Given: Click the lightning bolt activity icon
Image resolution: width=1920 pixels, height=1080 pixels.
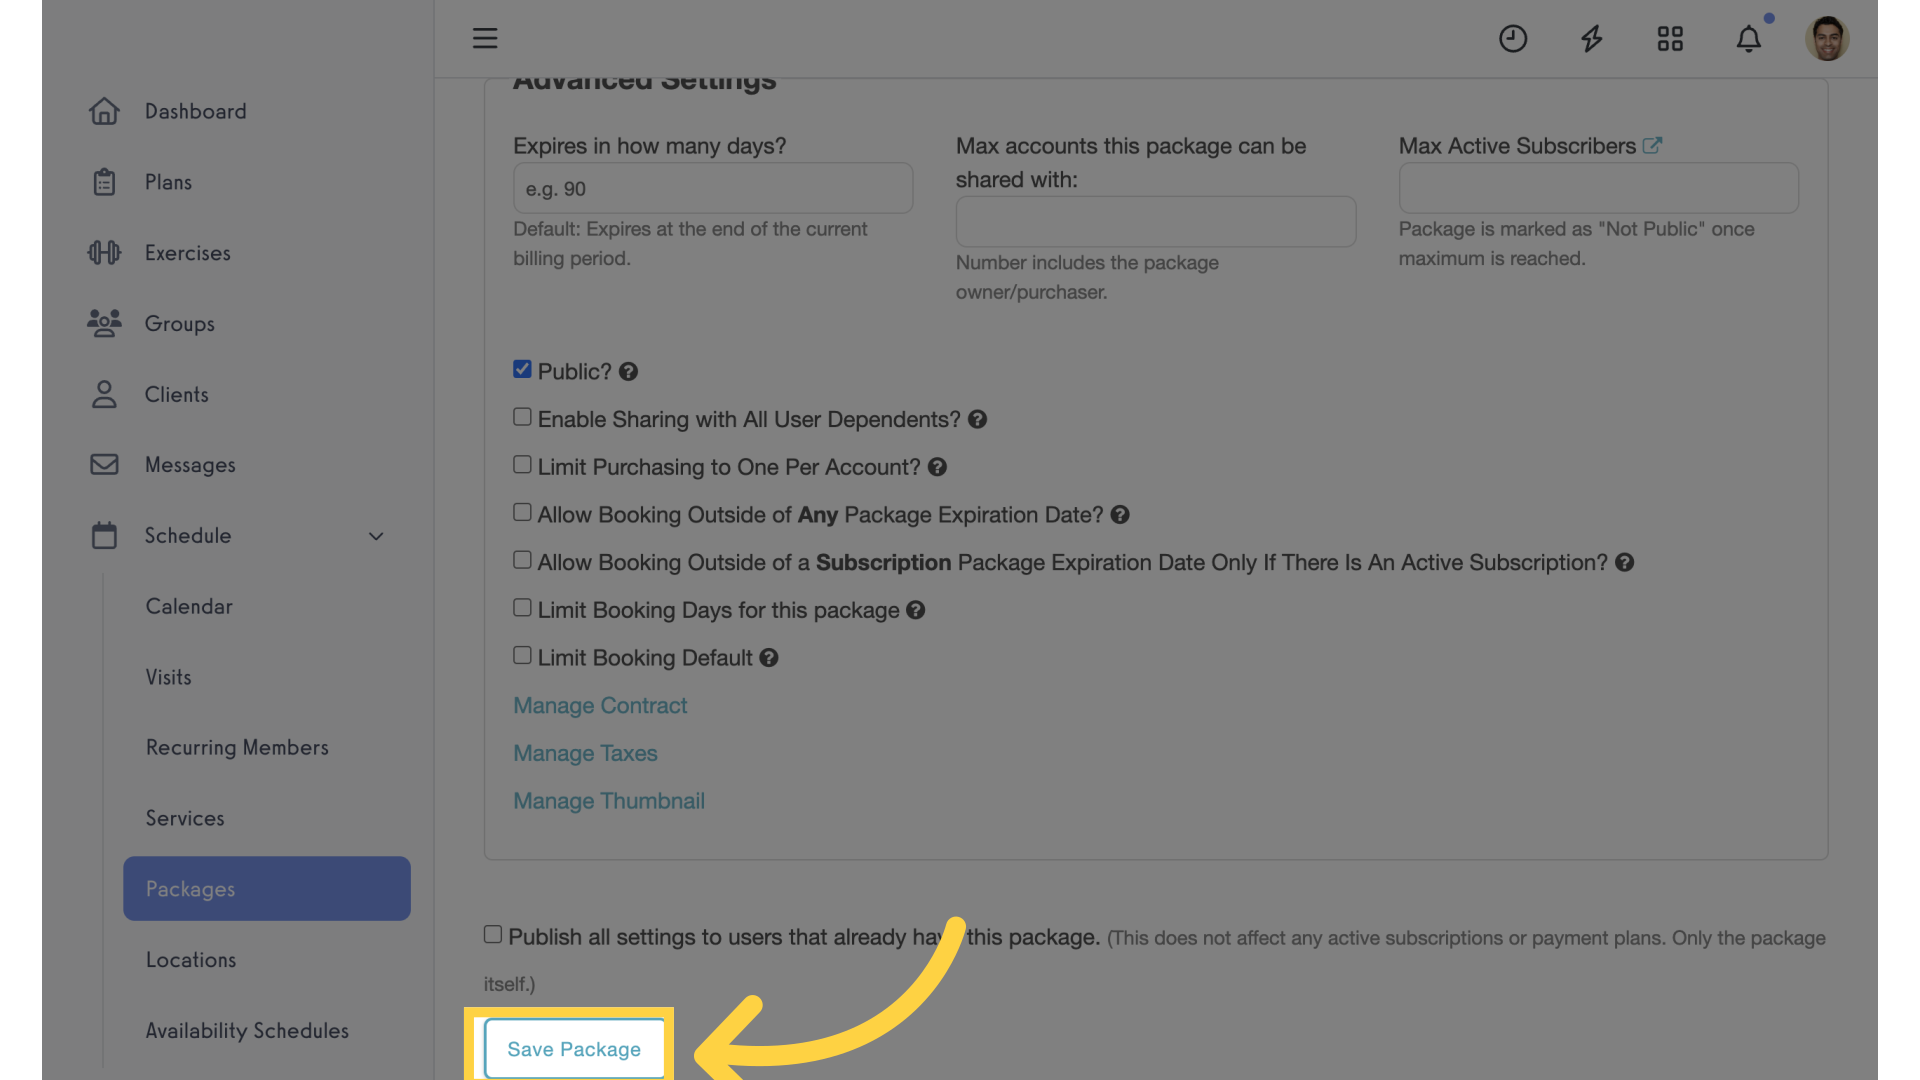Looking at the screenshot, I should tap(1592, 38).
